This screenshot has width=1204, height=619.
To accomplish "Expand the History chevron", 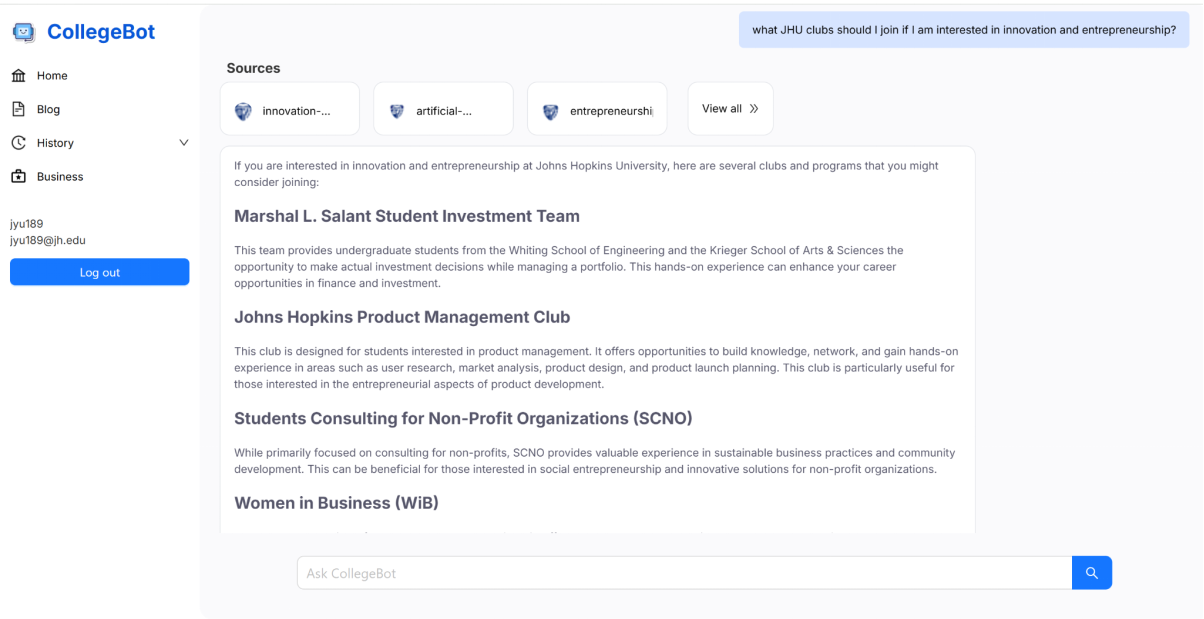I will (183, 143).
